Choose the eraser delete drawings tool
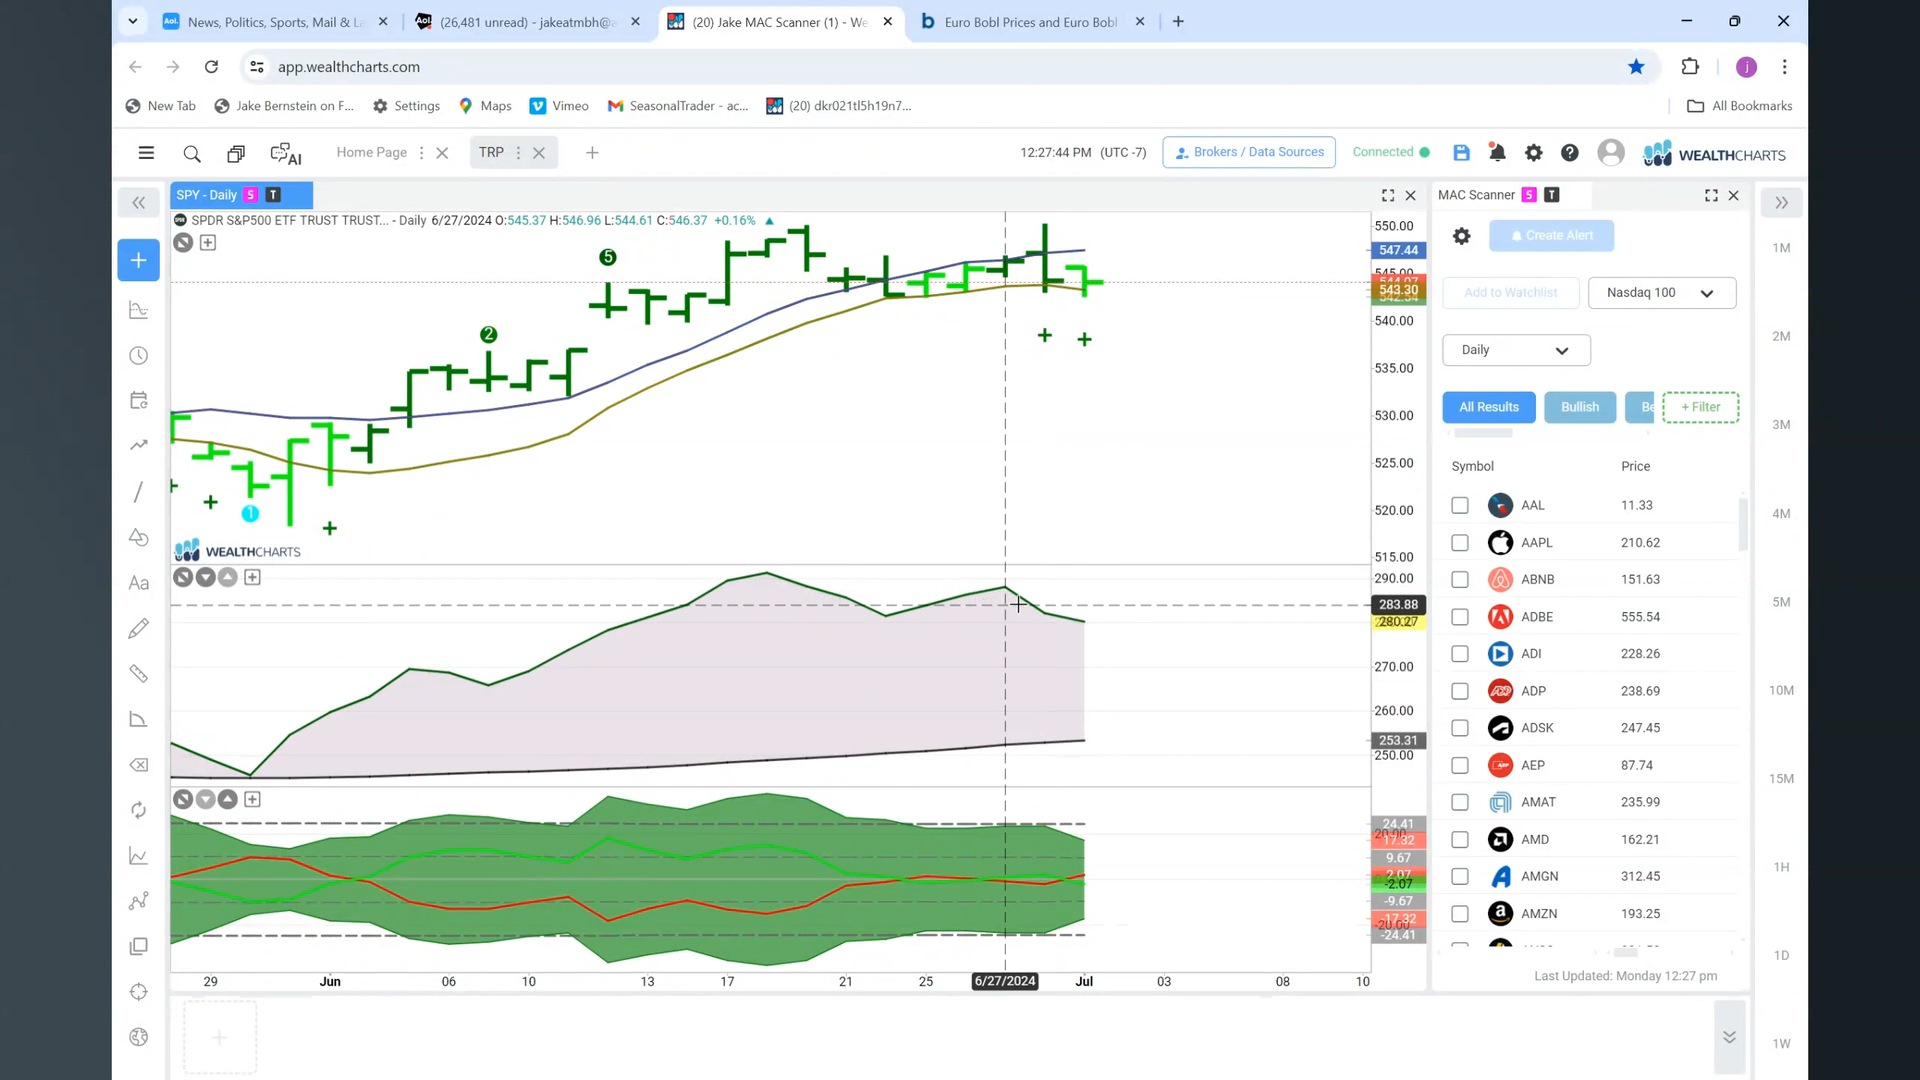This screenshot has width=1920, height=1080. point(139,765)
